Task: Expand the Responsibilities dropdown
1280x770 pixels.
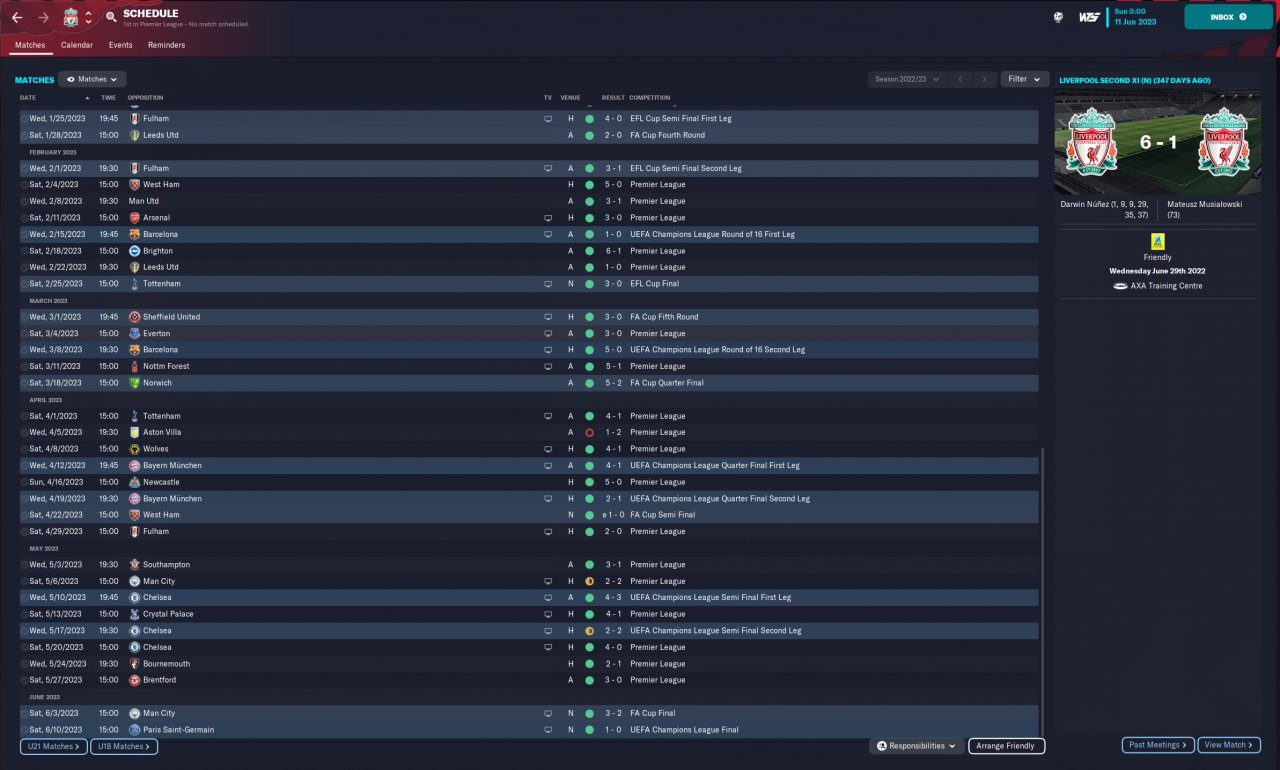Action: tap(915, 746)
